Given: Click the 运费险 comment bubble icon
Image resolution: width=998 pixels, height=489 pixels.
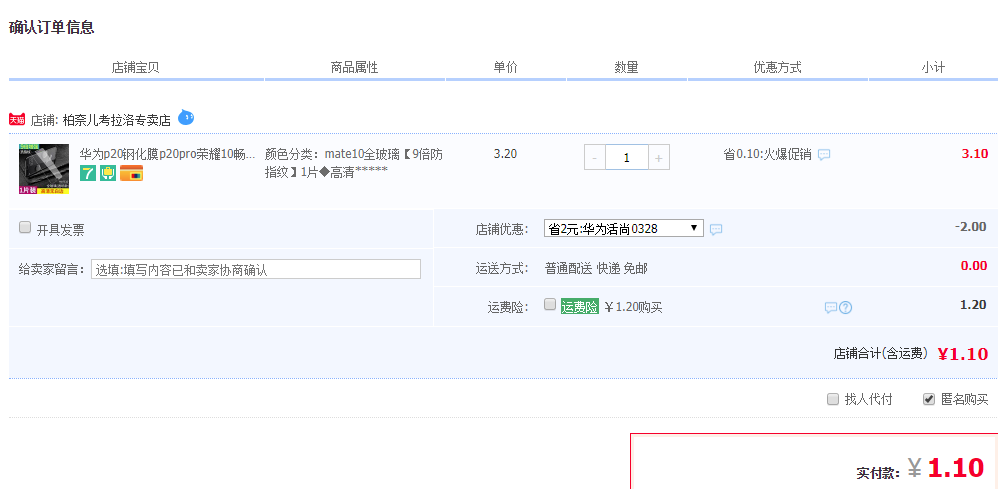Looking at the screenshot, I should [x=831, y=308].
